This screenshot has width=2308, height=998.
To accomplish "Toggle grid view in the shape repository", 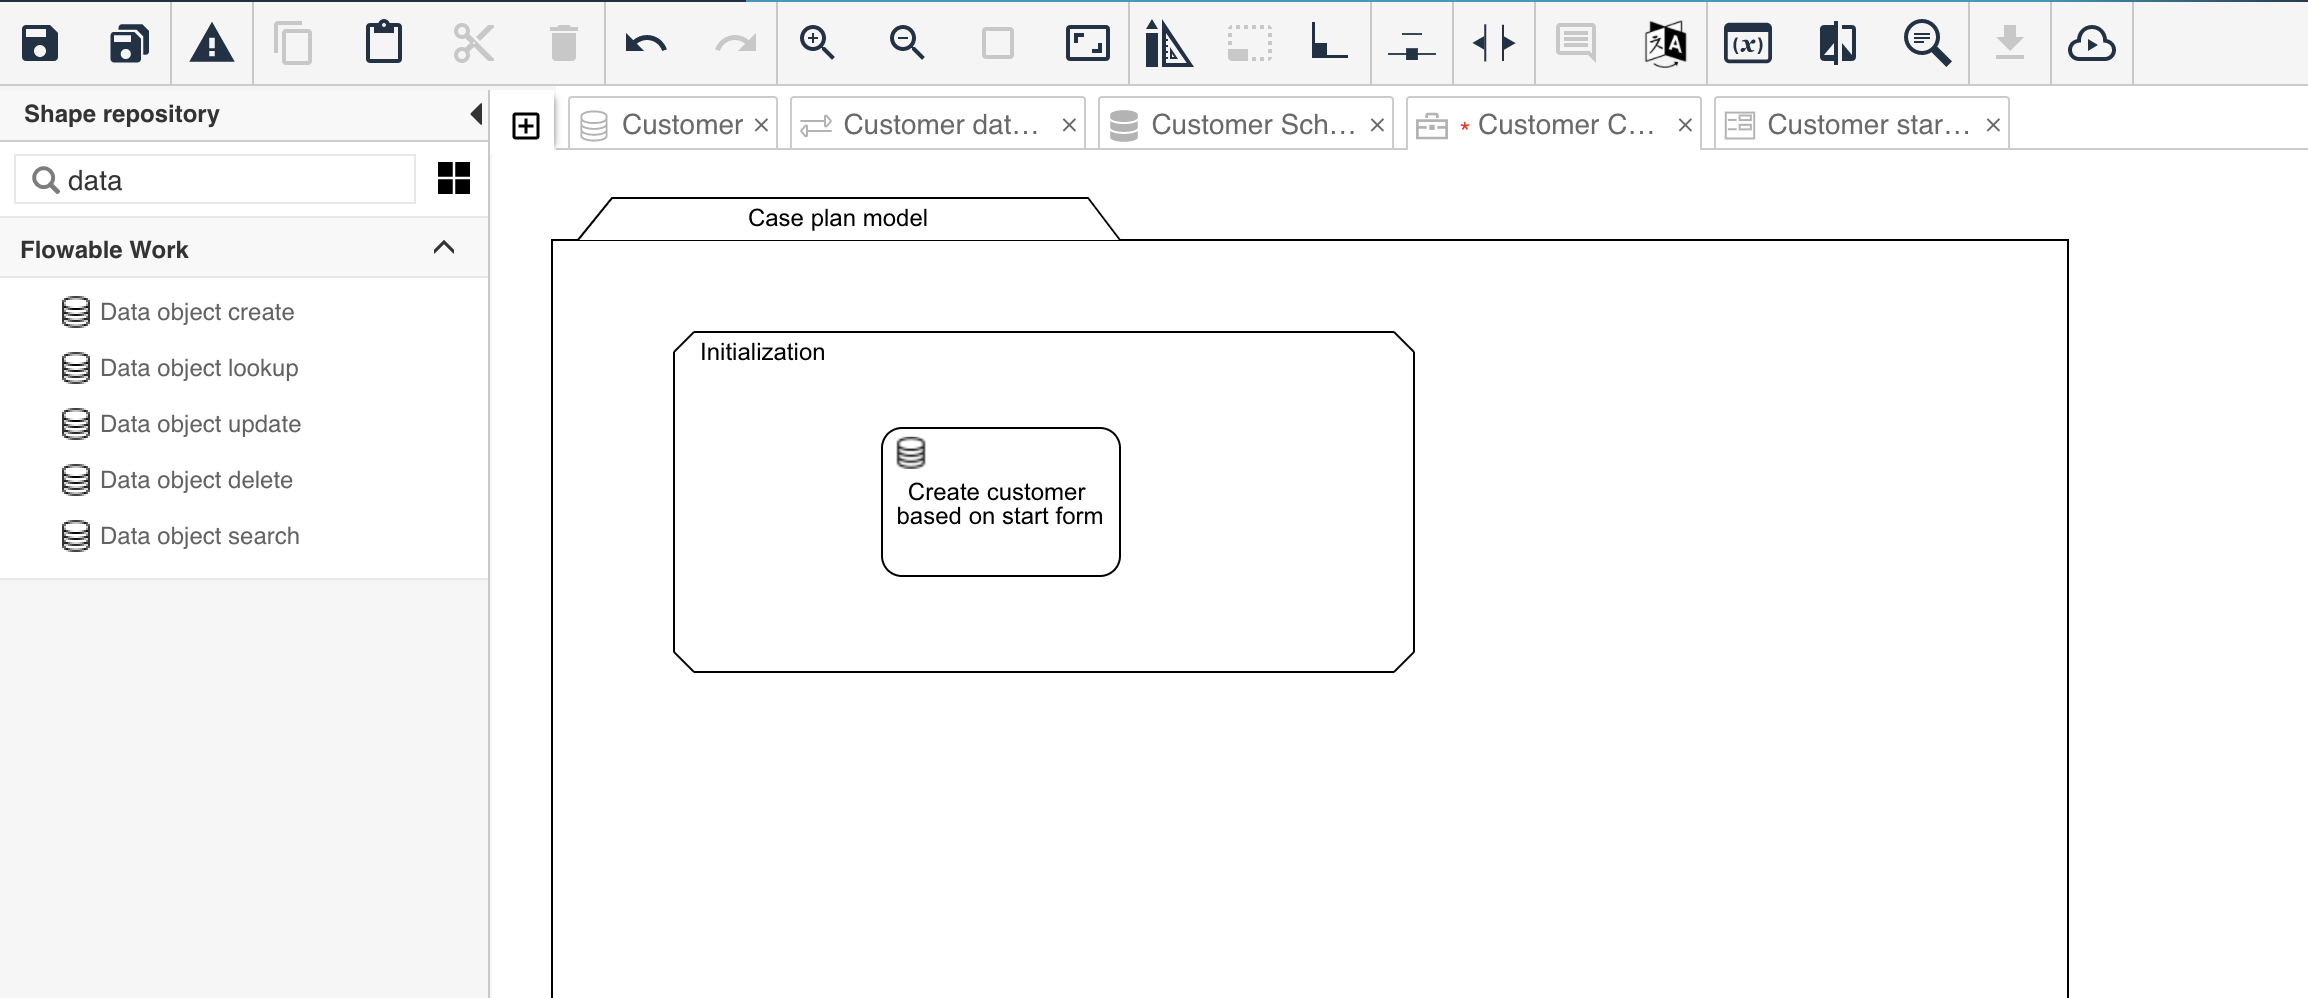I will pyautogui.click(x=453, y=178).
